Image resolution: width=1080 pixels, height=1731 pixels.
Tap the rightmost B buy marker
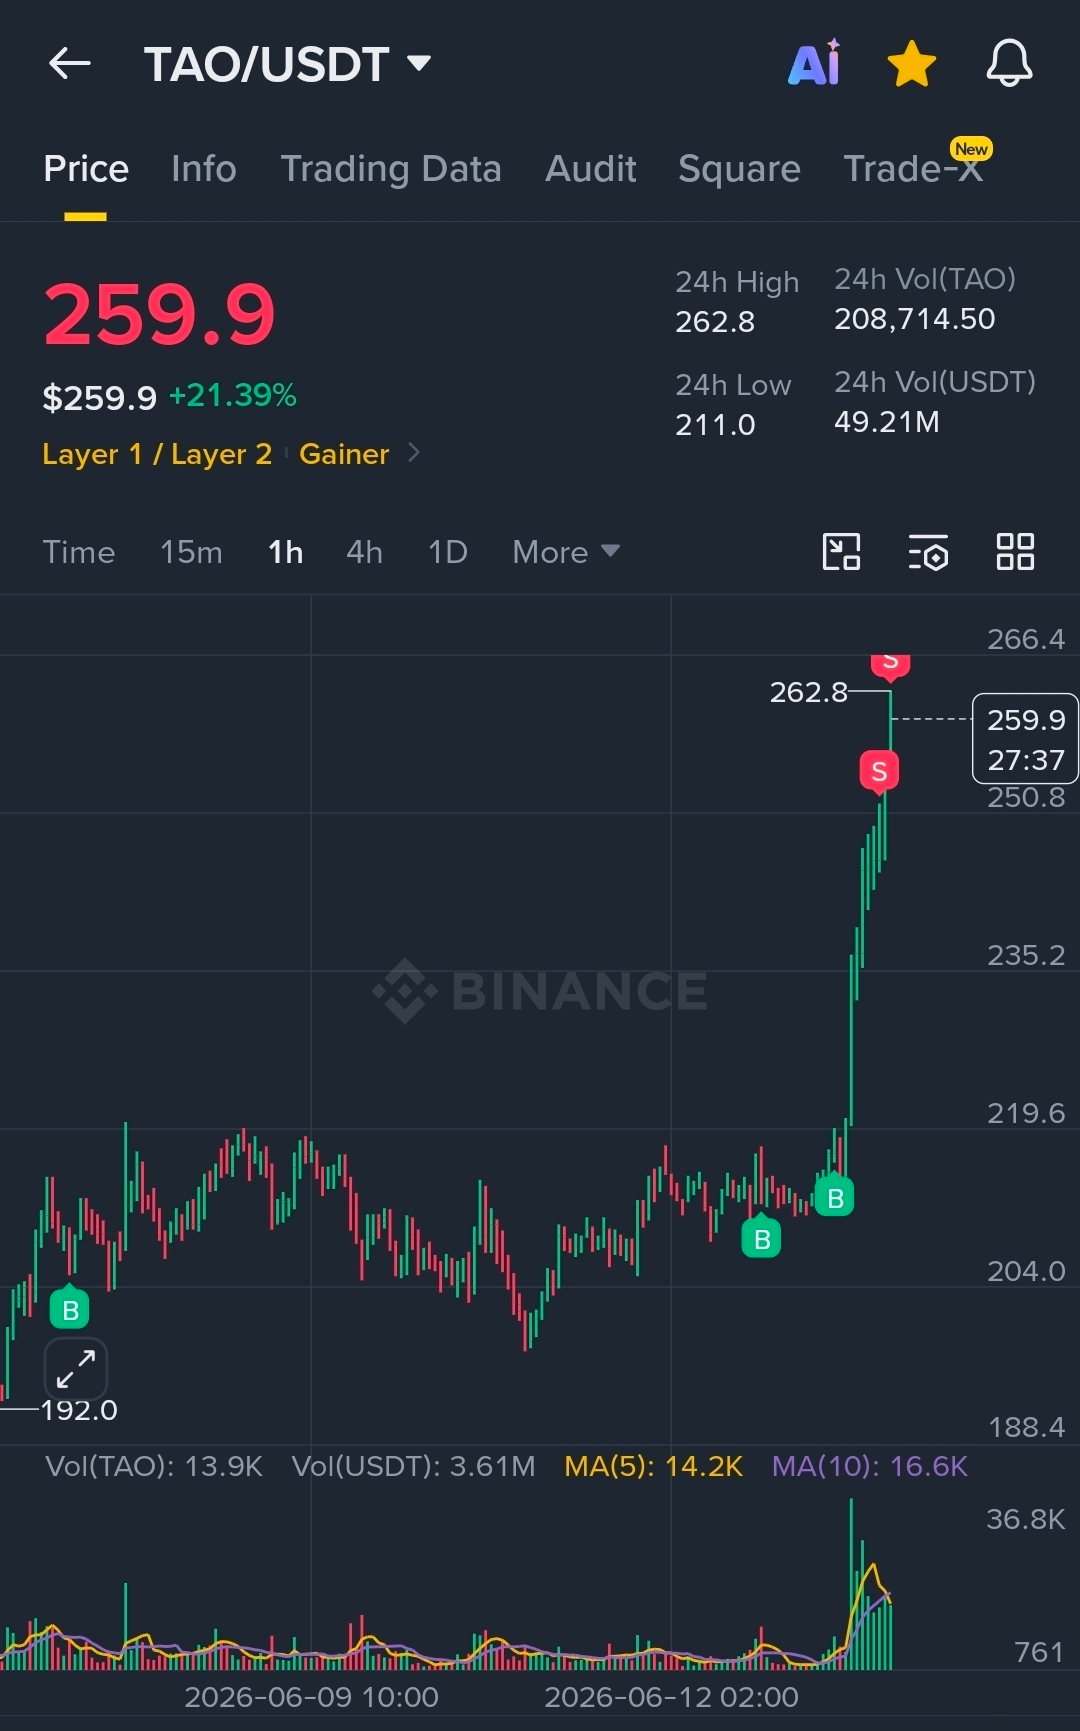835,1197
